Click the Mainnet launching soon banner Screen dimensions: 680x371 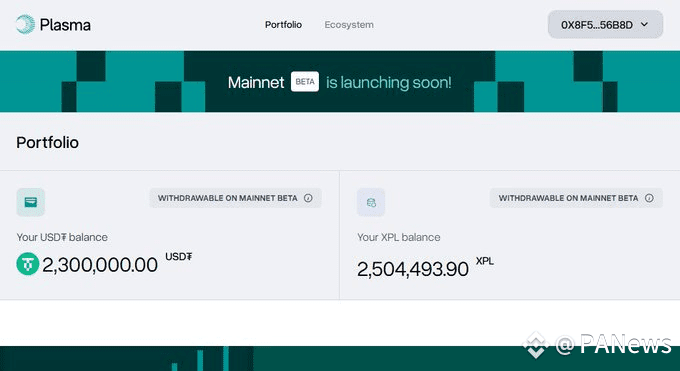[340, 82]
